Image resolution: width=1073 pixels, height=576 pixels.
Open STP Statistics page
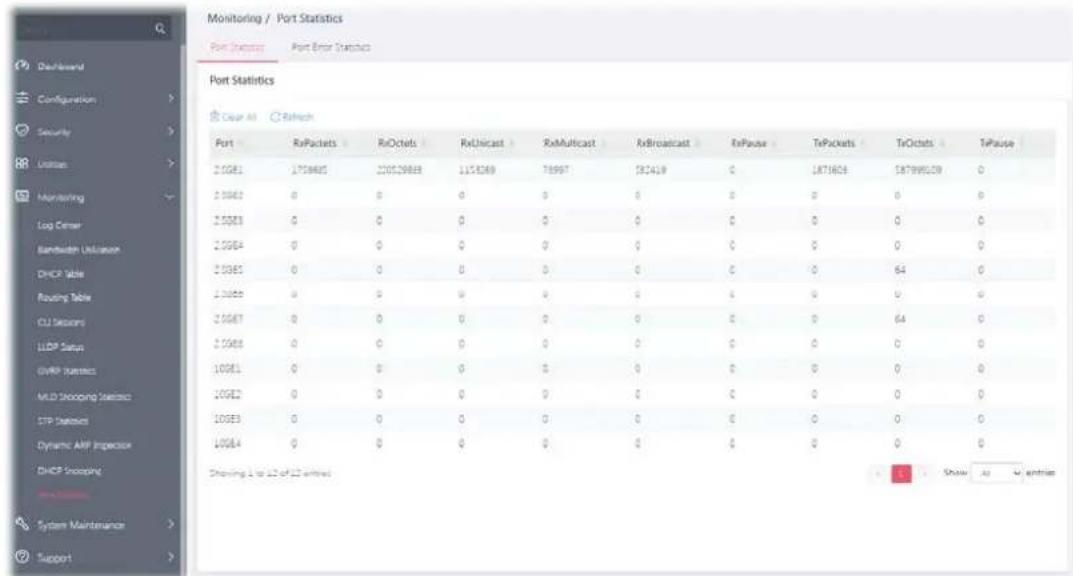click(x=62, y=421)
